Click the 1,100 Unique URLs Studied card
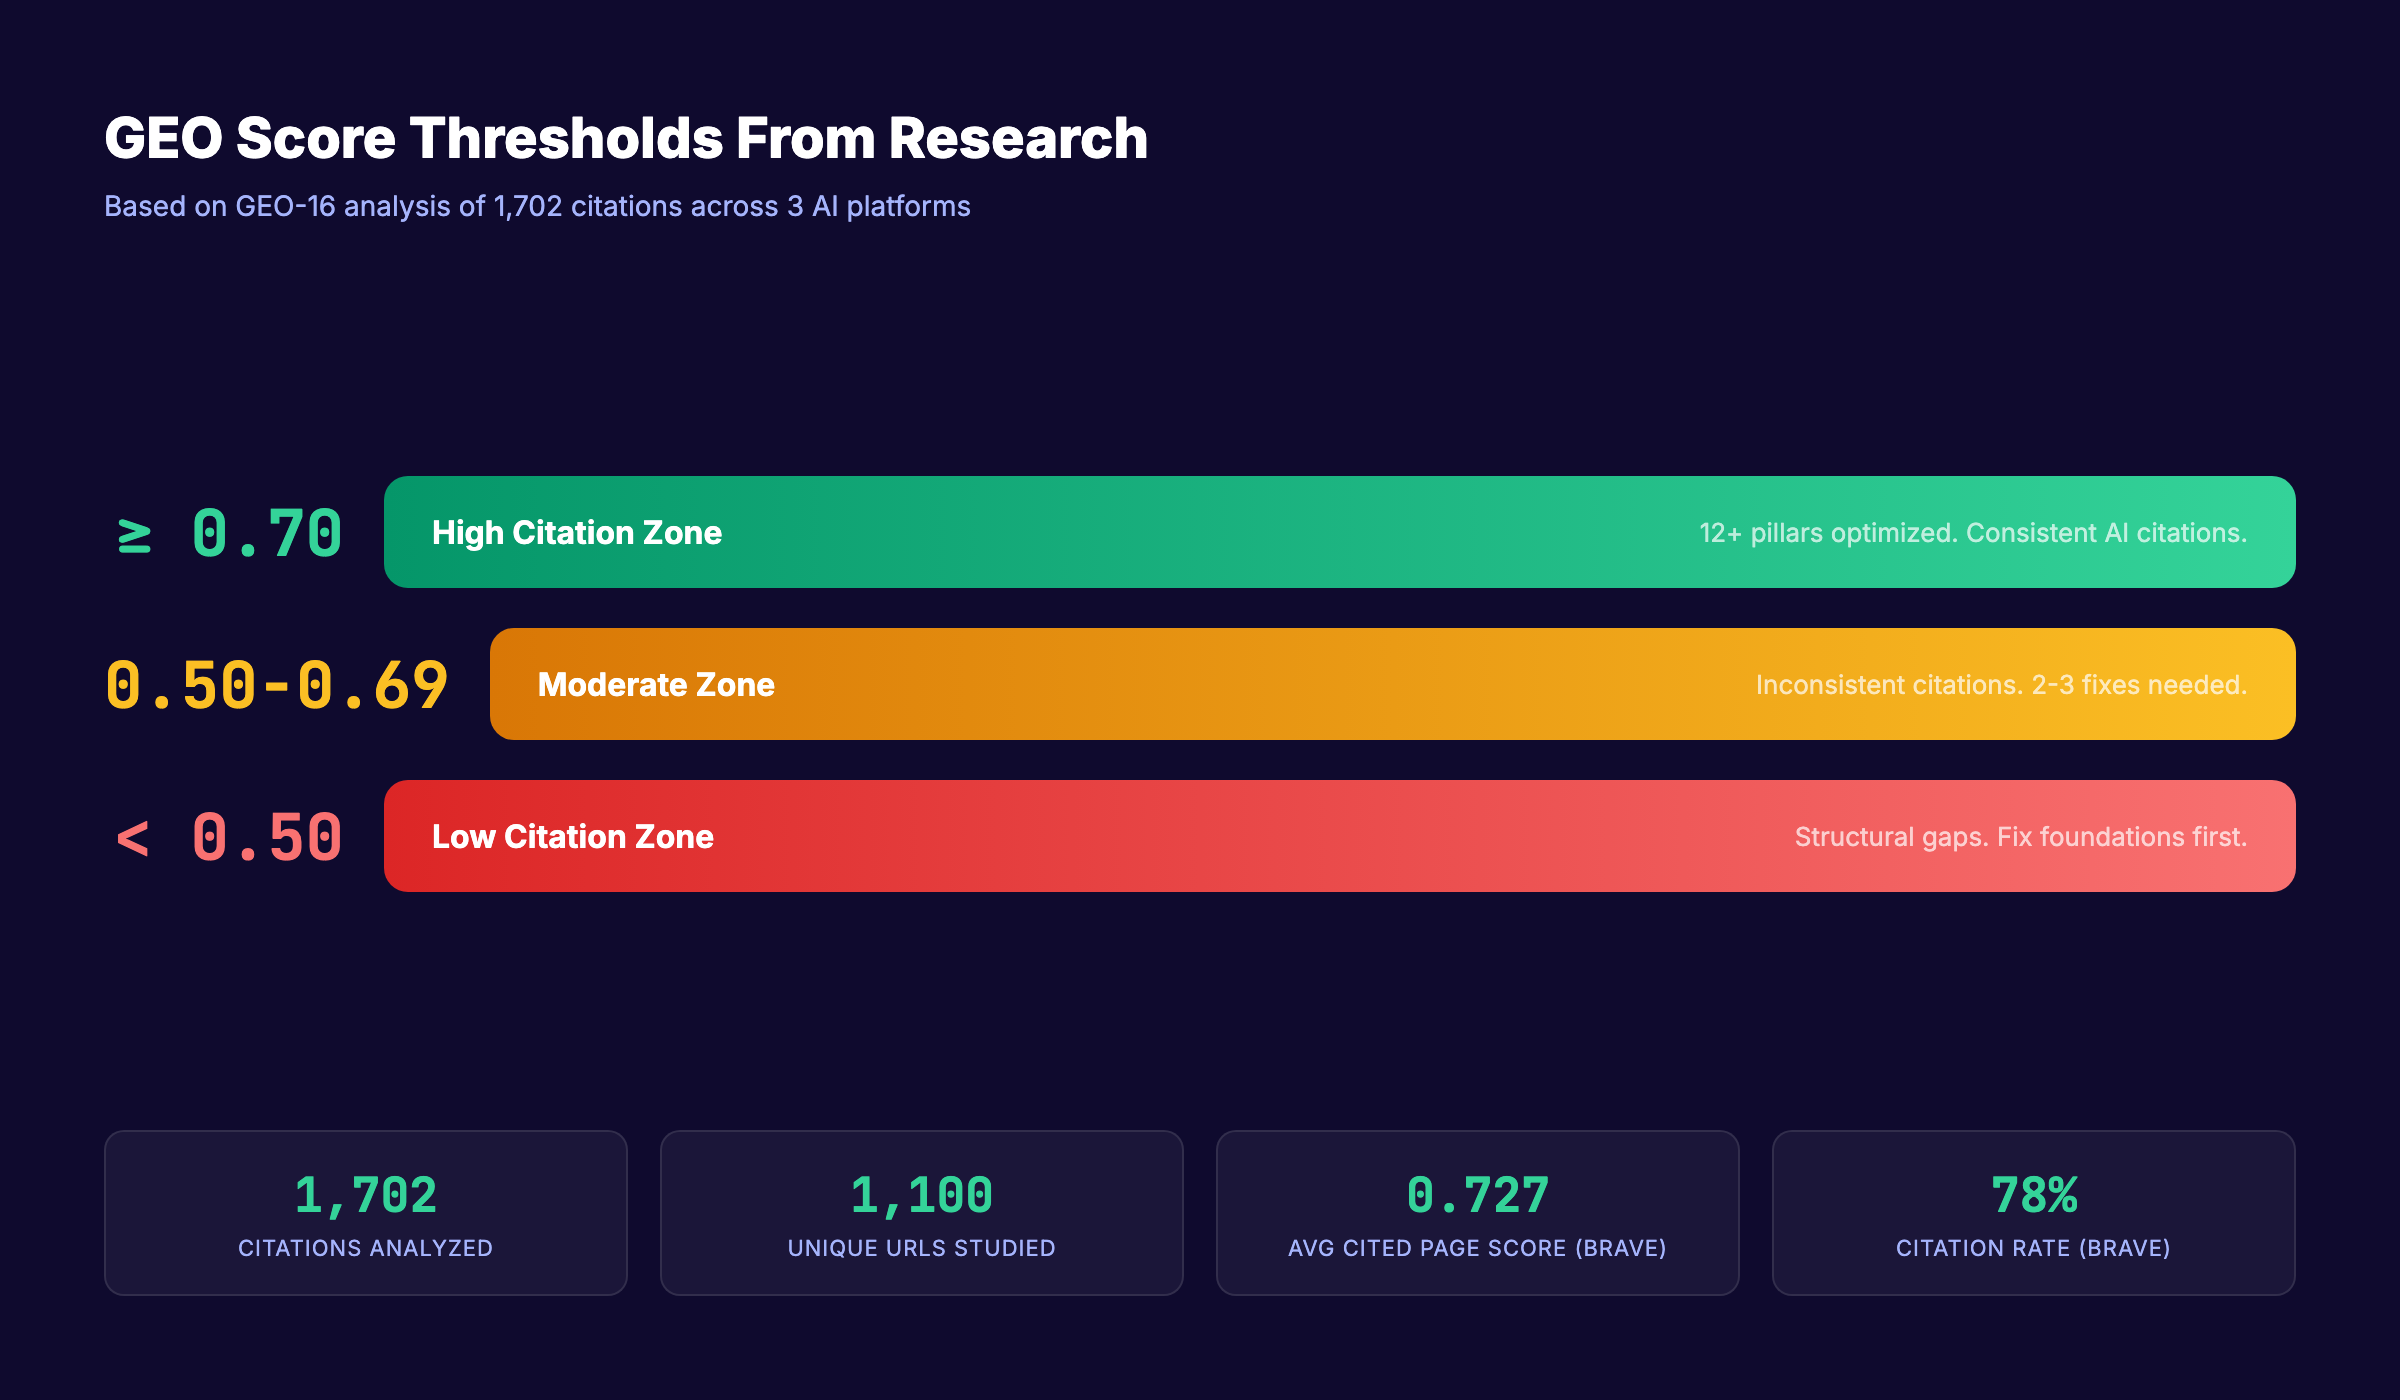 (x=920, y=1213)
